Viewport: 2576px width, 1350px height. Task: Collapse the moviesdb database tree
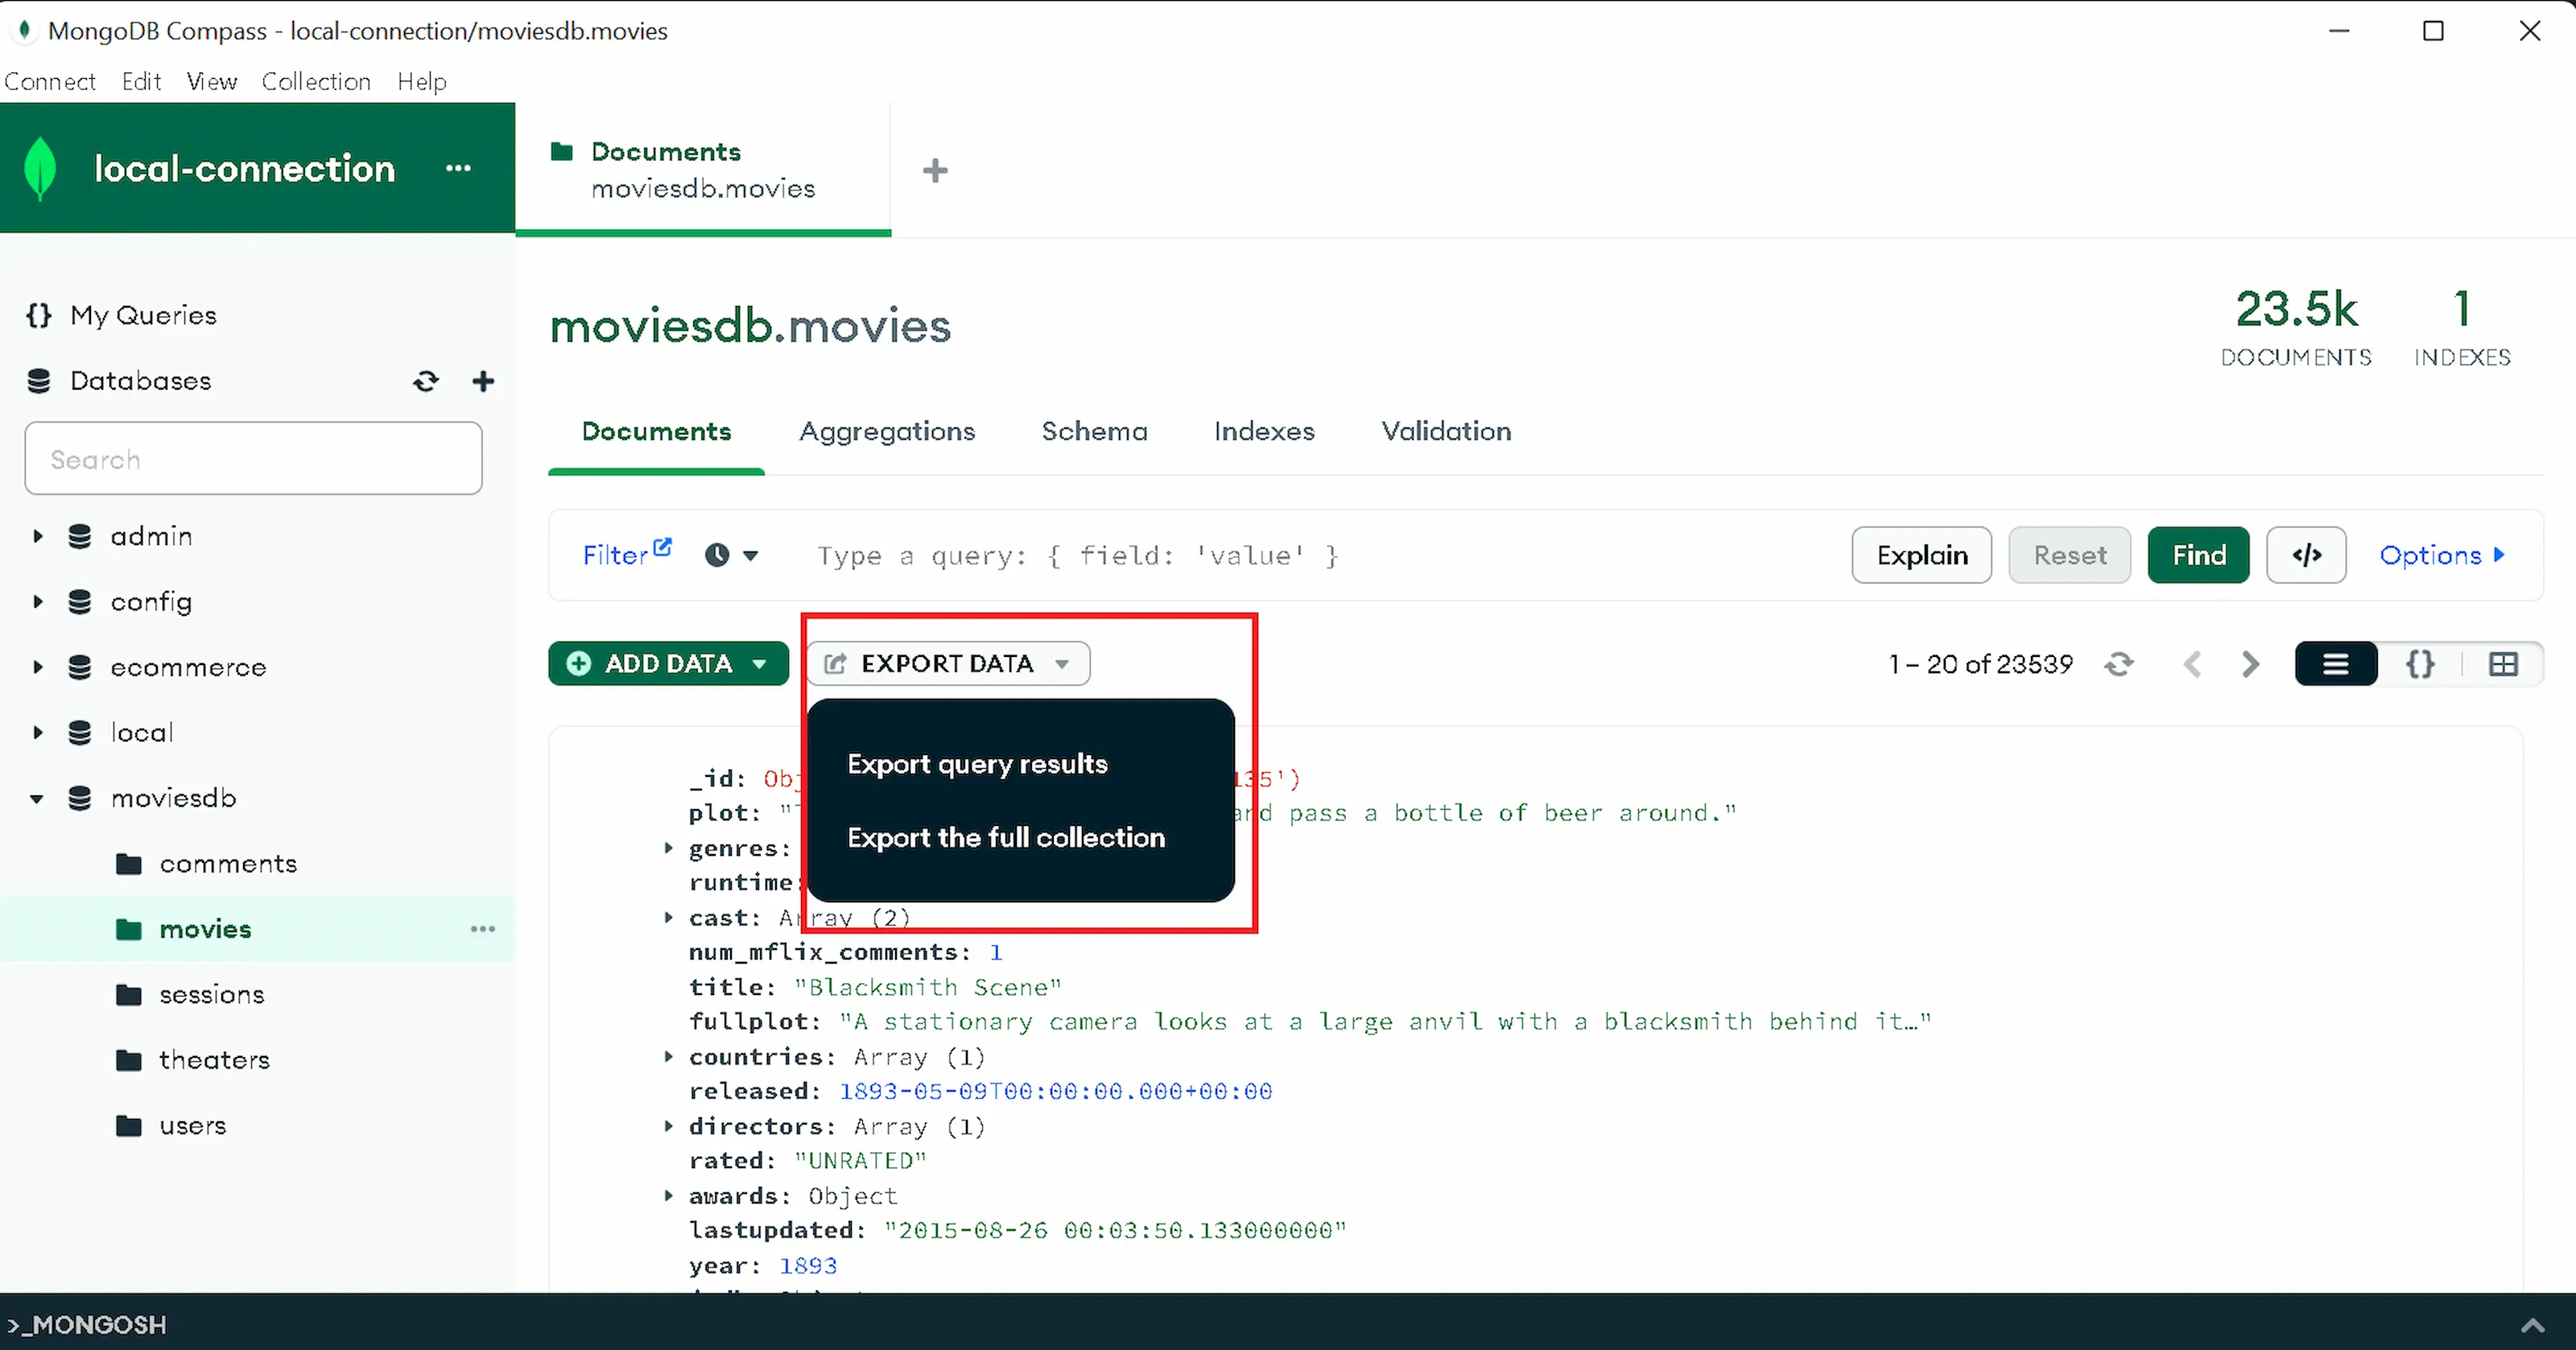[37, 798]
